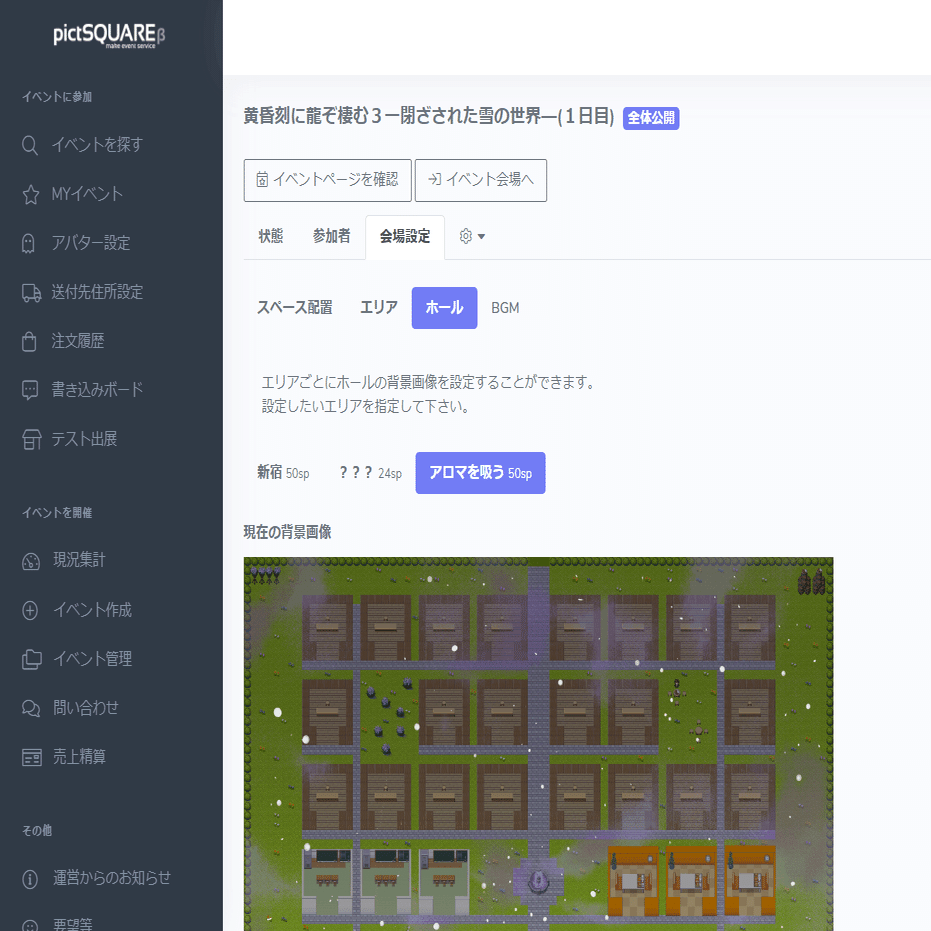Image resolution: width=931 pixels, height=931 pixels.
Task: Open the BGM sub-tab
Action: tap(505, 308)
